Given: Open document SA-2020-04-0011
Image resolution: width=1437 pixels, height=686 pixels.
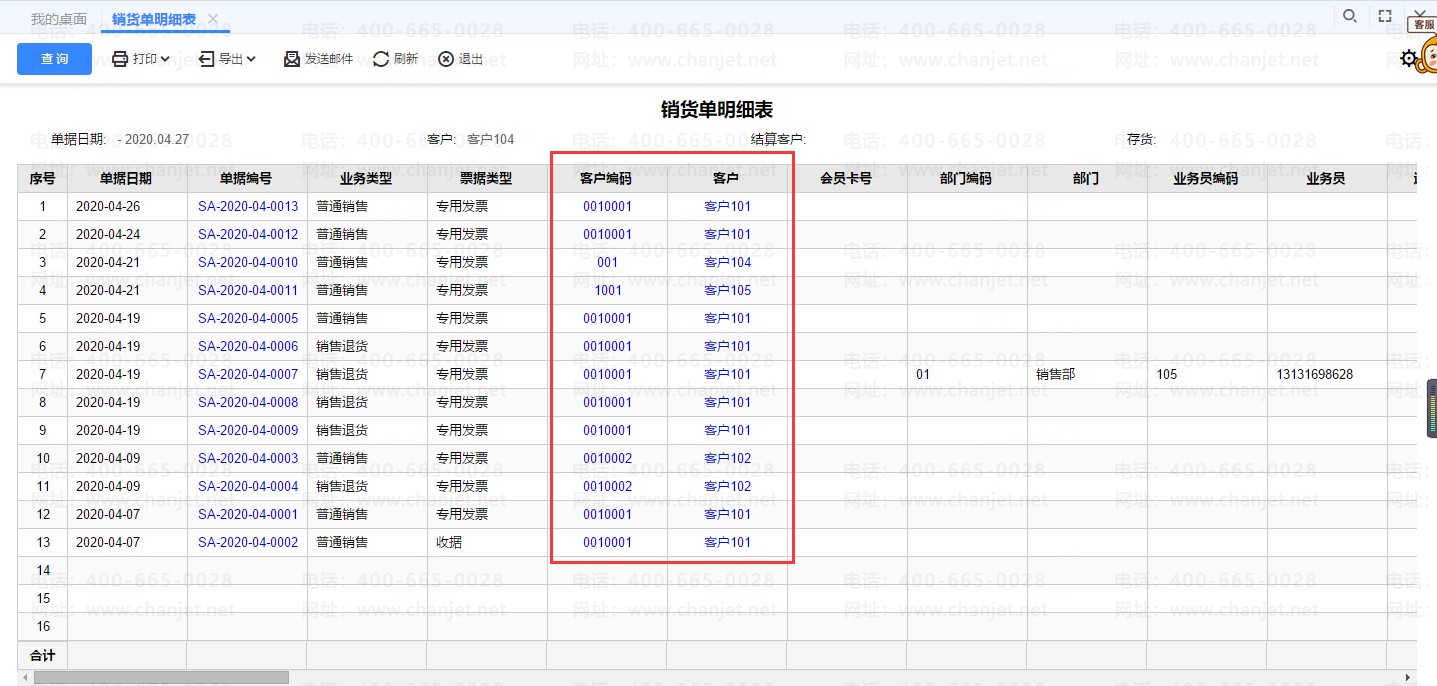Looking at the screenshot, I should tap(248, 291).
